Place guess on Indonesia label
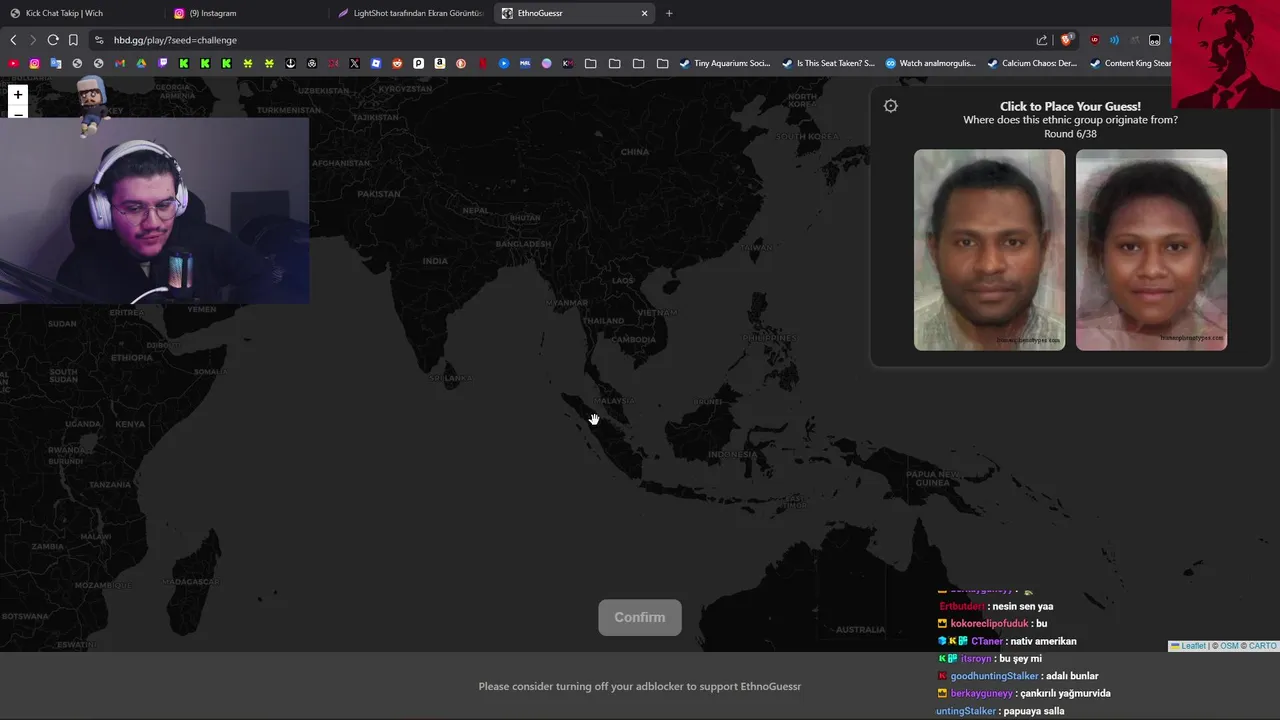The height and width of the screenshot is (720, 1280). [732, 454]
